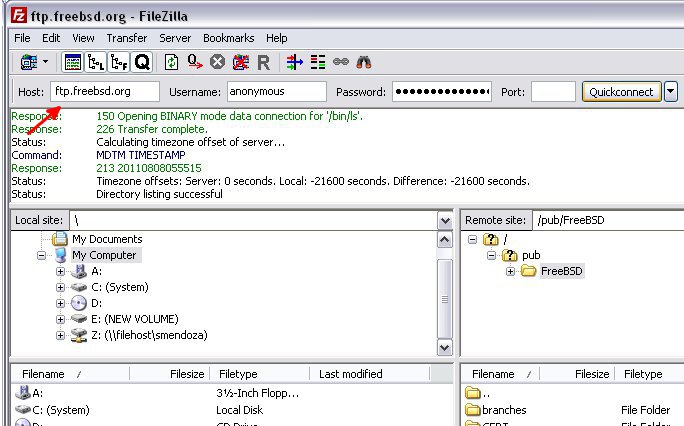Expand the C: (System) drive node
This screenshot has height=426, width=684.
pyautogui.click(x=61, y=287)
